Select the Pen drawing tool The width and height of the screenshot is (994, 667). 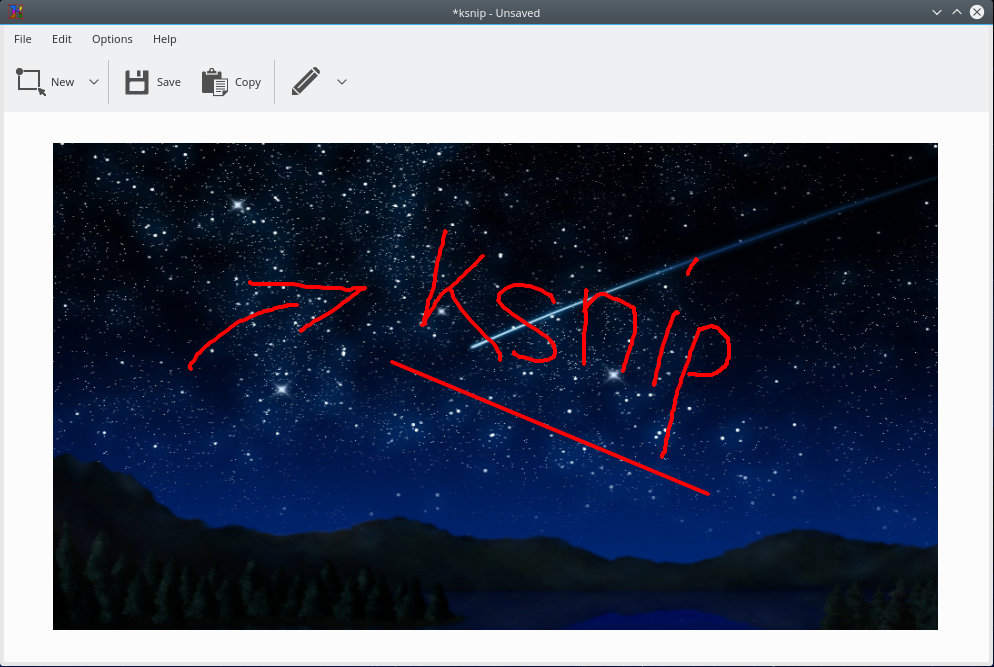click(306, 82)
